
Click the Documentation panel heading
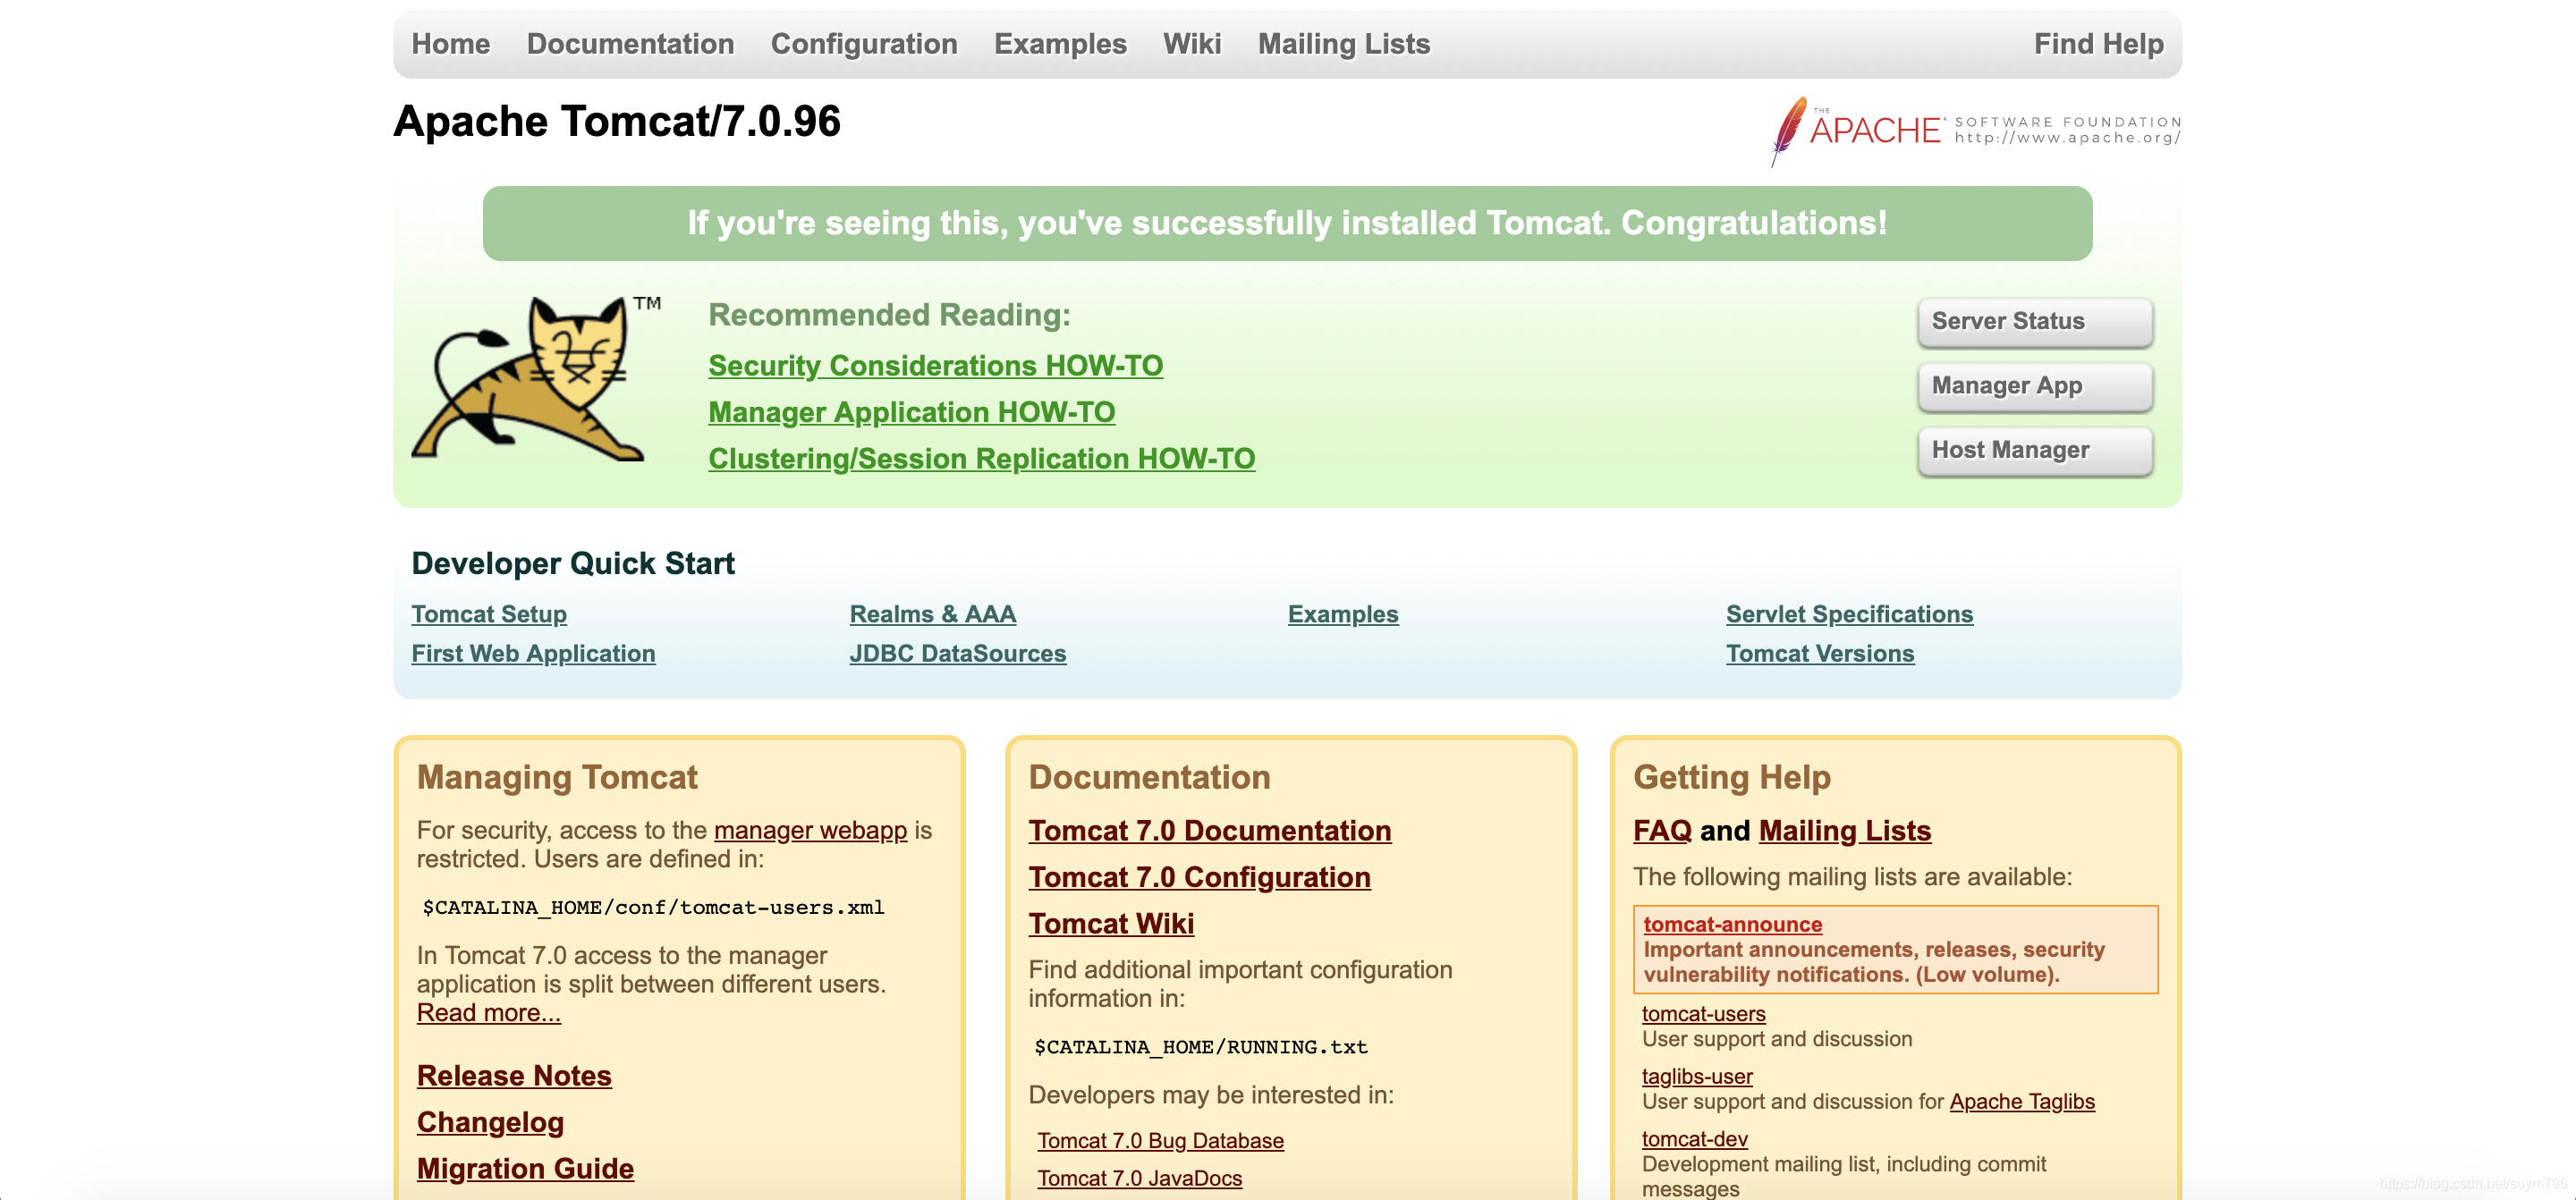coord(1149,778)
